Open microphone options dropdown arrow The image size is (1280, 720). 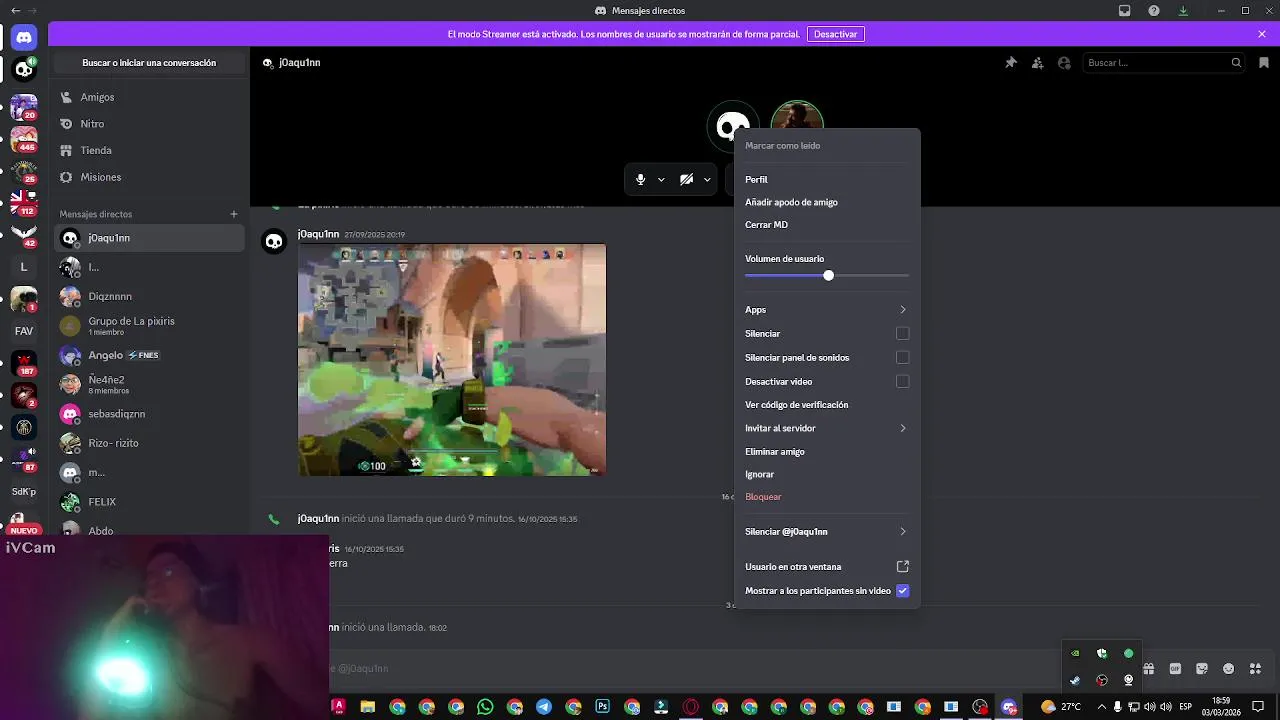tap(661, 180)
